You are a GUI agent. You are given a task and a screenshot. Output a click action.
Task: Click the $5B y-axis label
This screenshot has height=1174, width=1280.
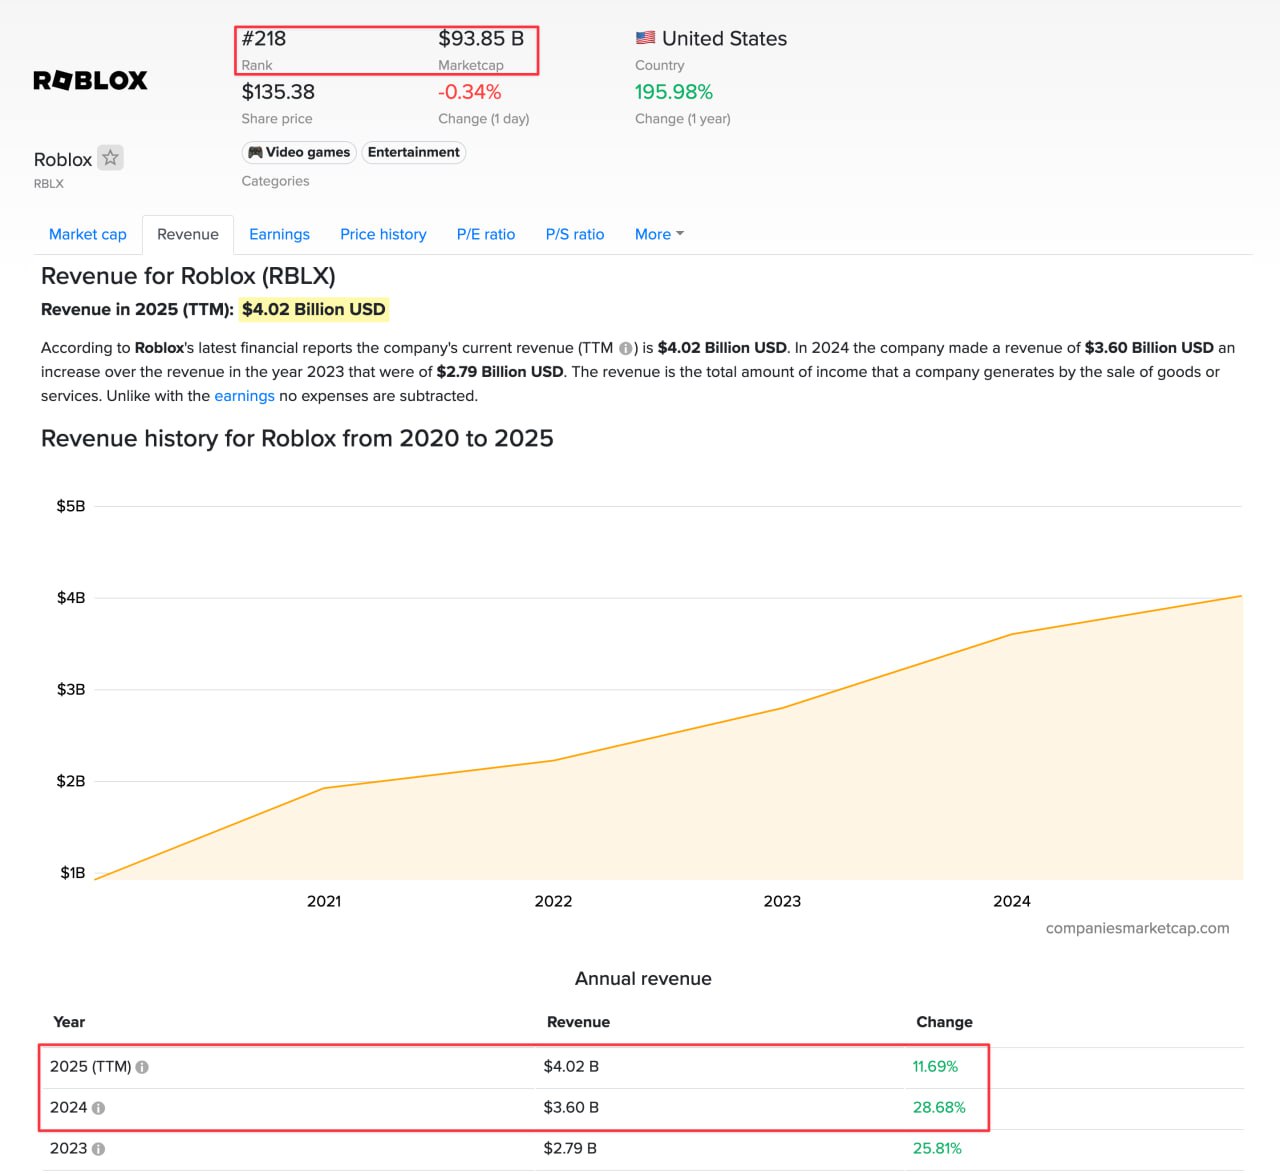coord(71,506)
